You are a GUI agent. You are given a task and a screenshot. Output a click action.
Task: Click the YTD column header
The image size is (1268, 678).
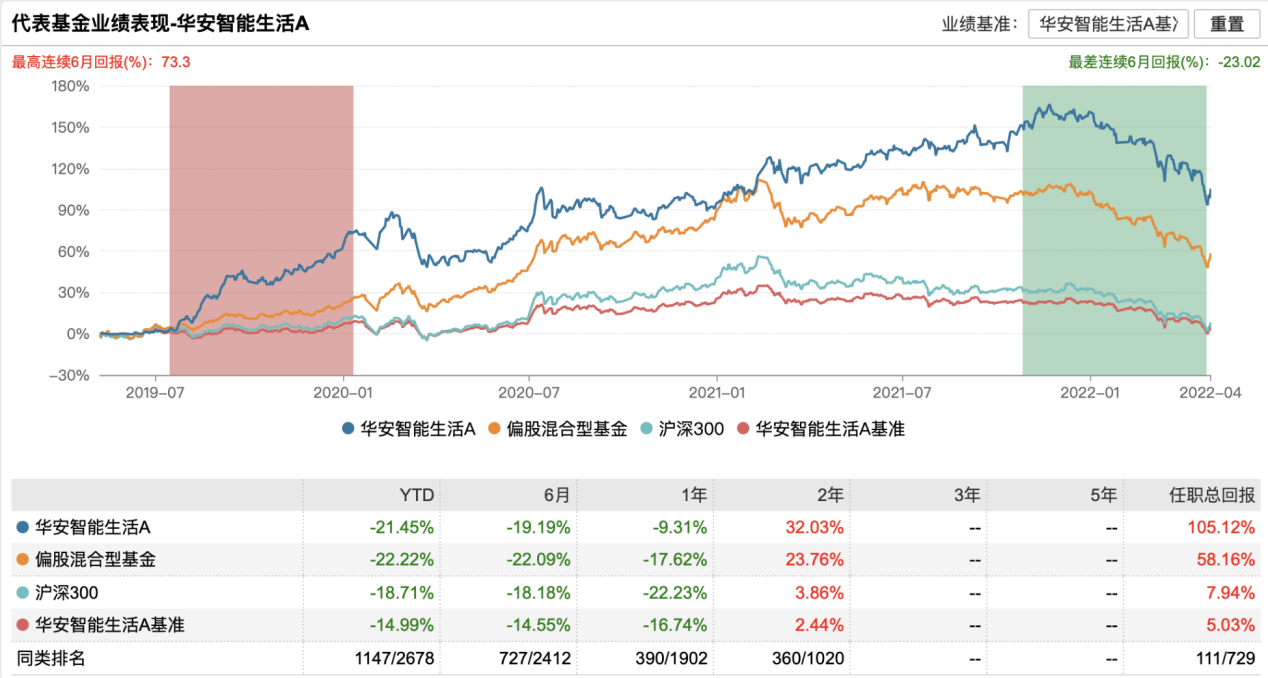coord(417,494)
